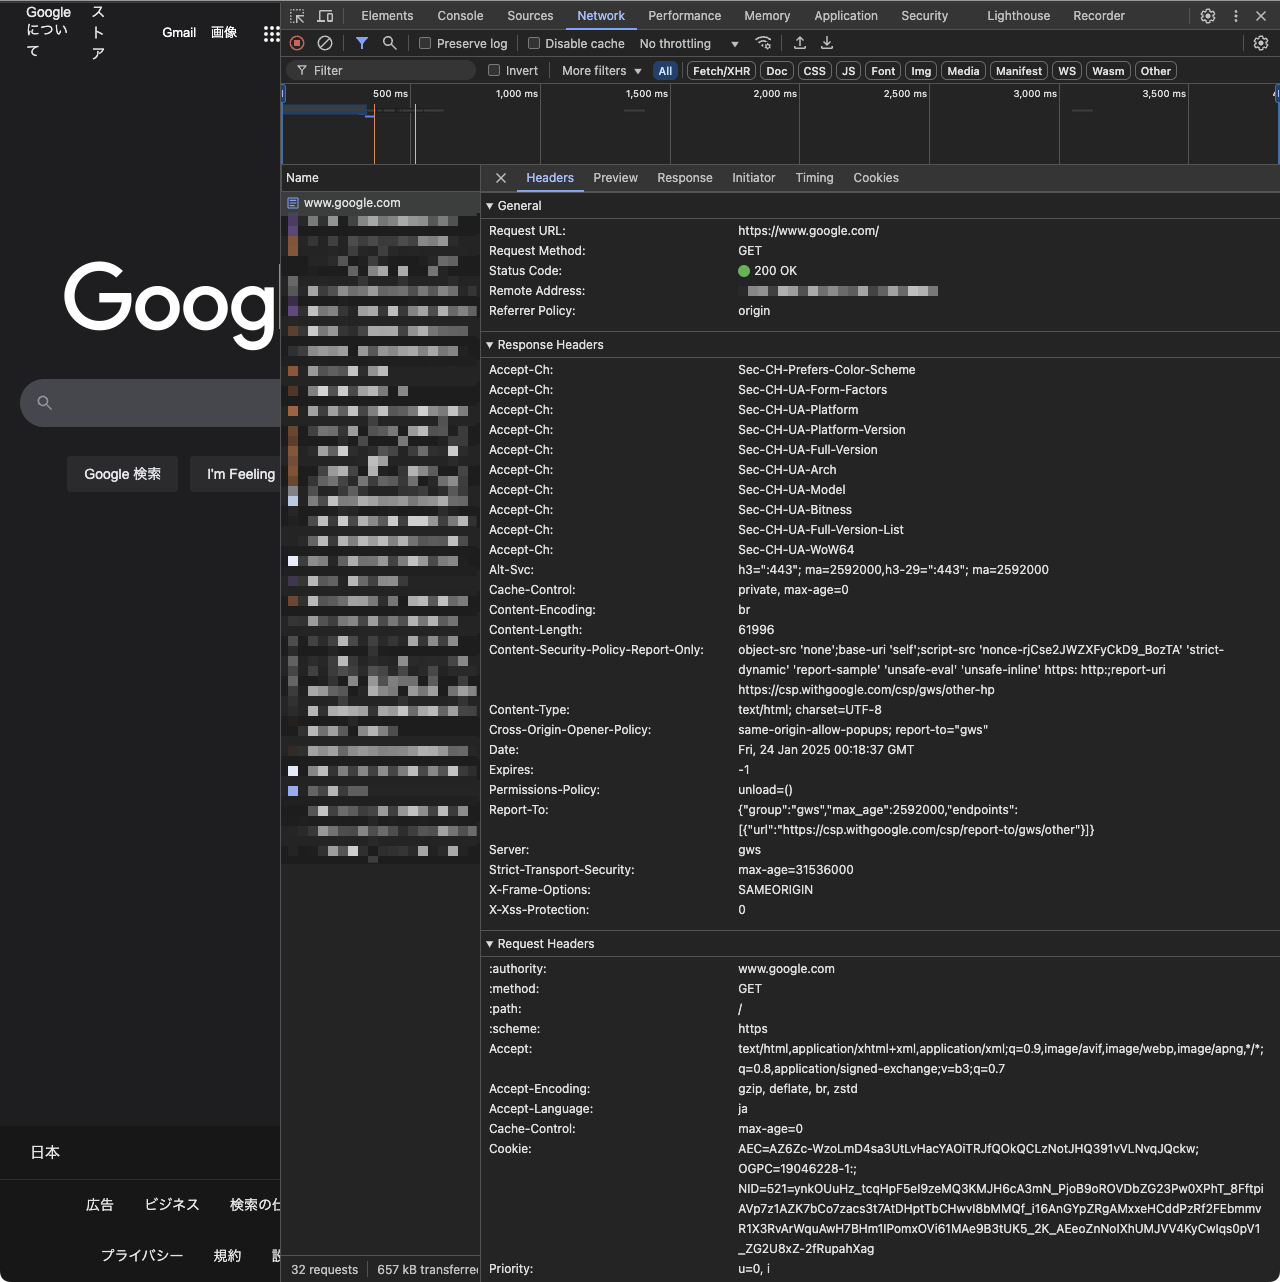Stop recording network log

click(x=297, y=43)
